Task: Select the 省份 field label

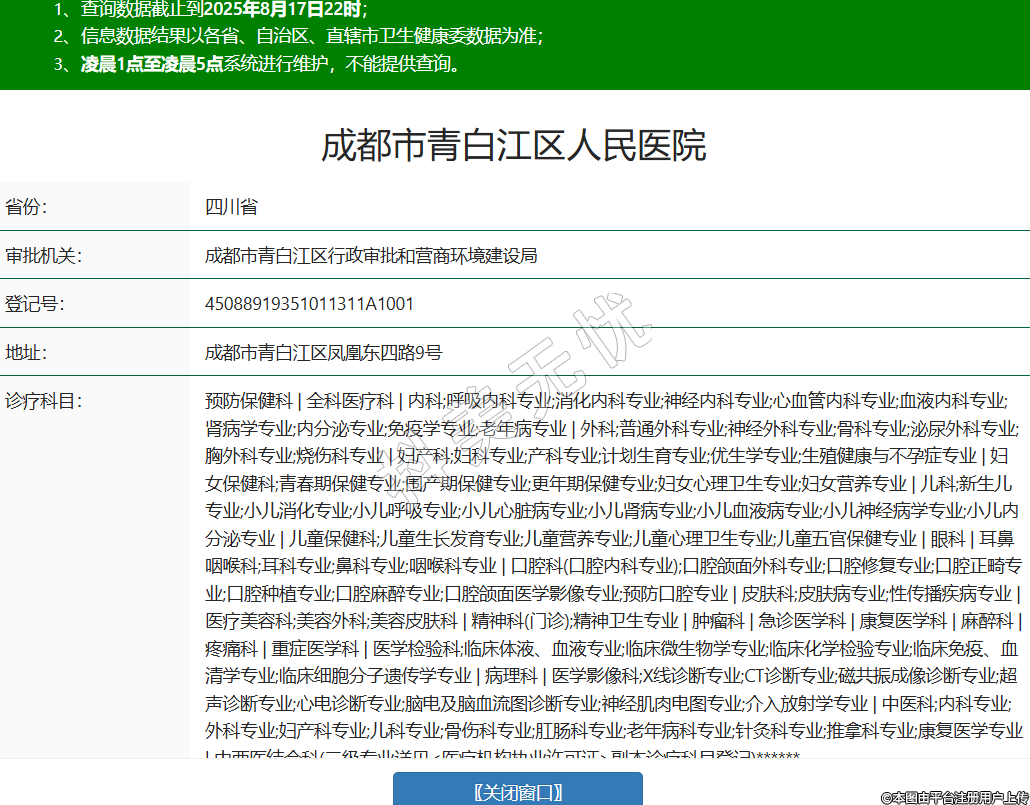Action: (27, 207)
